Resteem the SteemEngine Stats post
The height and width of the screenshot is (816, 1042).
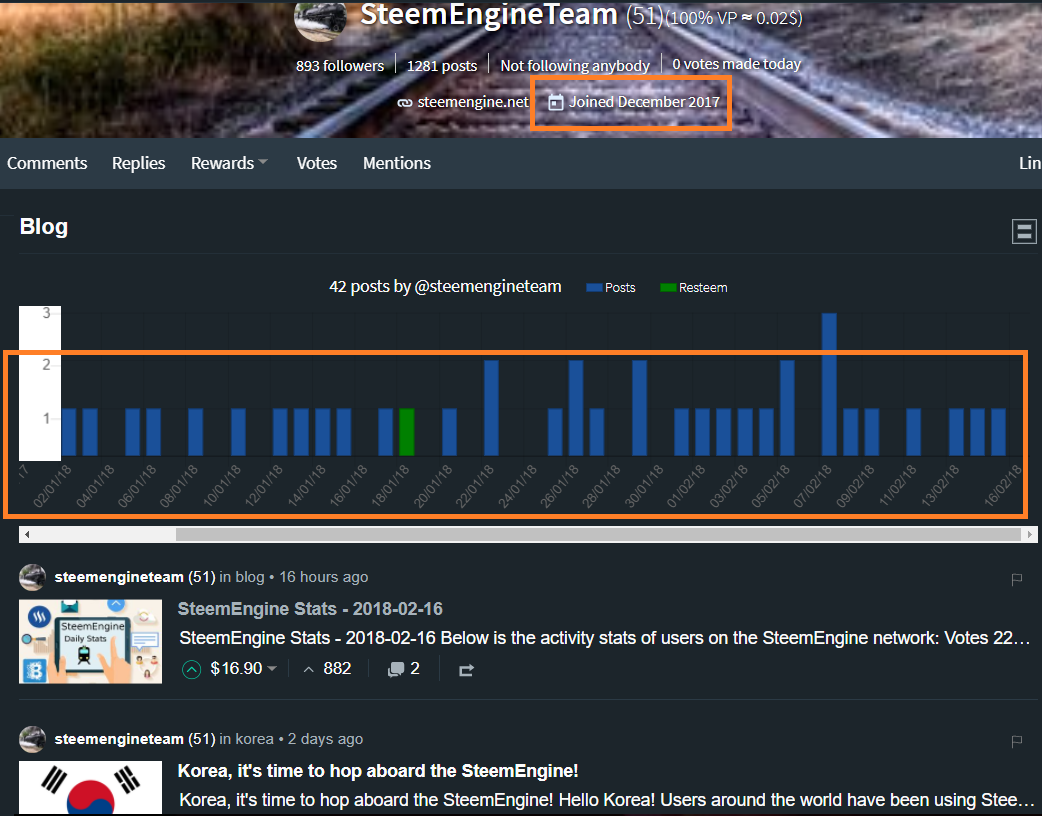(466, 670)
